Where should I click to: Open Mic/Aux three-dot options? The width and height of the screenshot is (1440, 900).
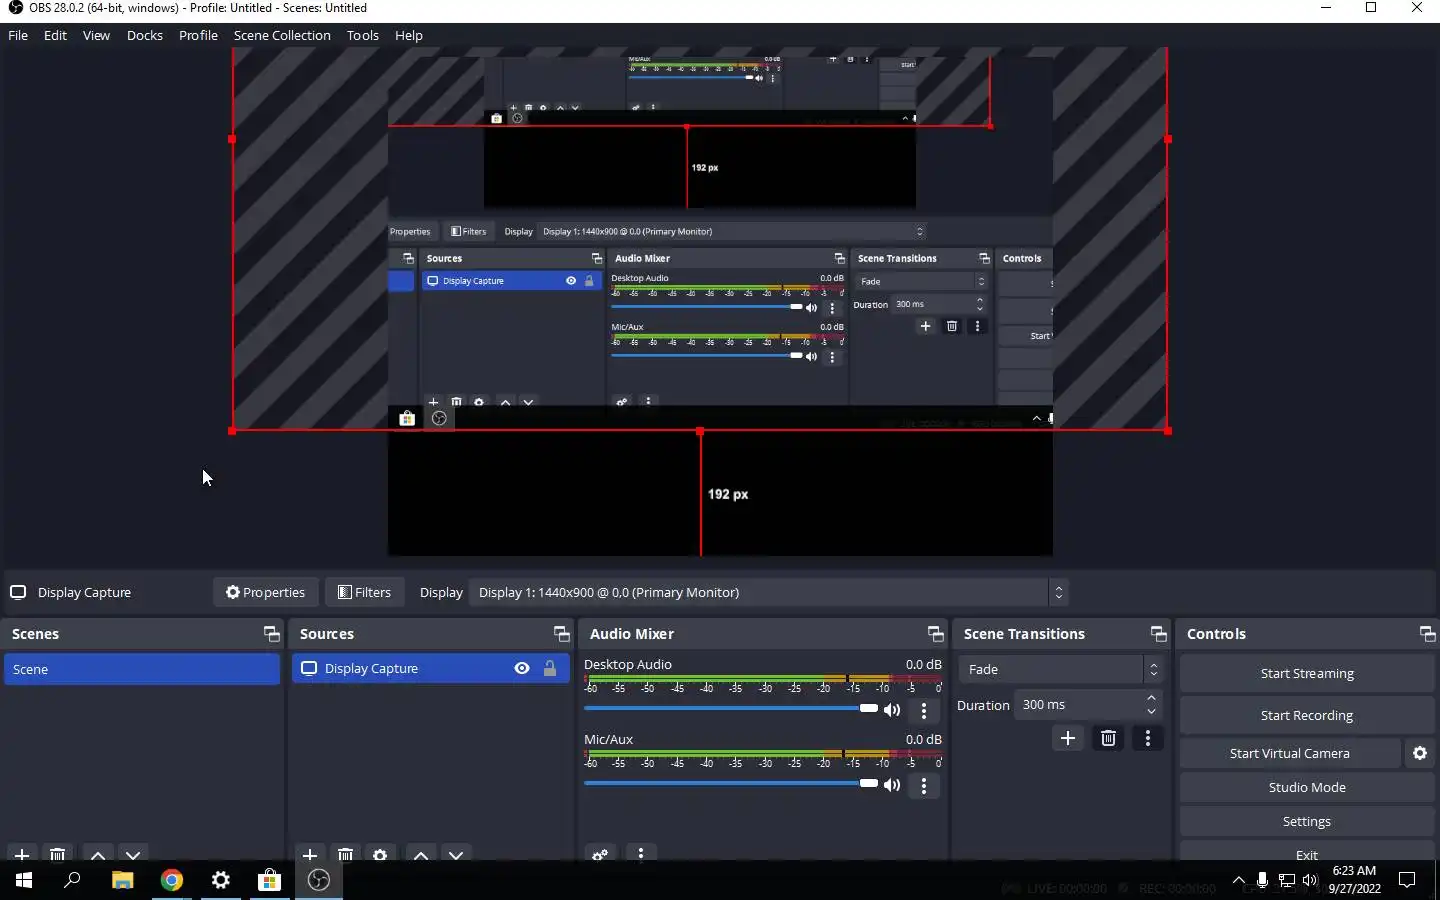[x=924, y=785]
